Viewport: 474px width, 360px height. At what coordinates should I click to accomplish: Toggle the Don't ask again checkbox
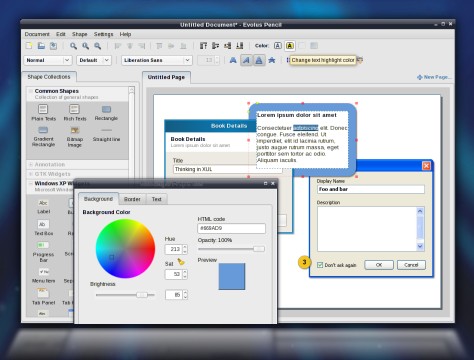(x=320, y=265)
